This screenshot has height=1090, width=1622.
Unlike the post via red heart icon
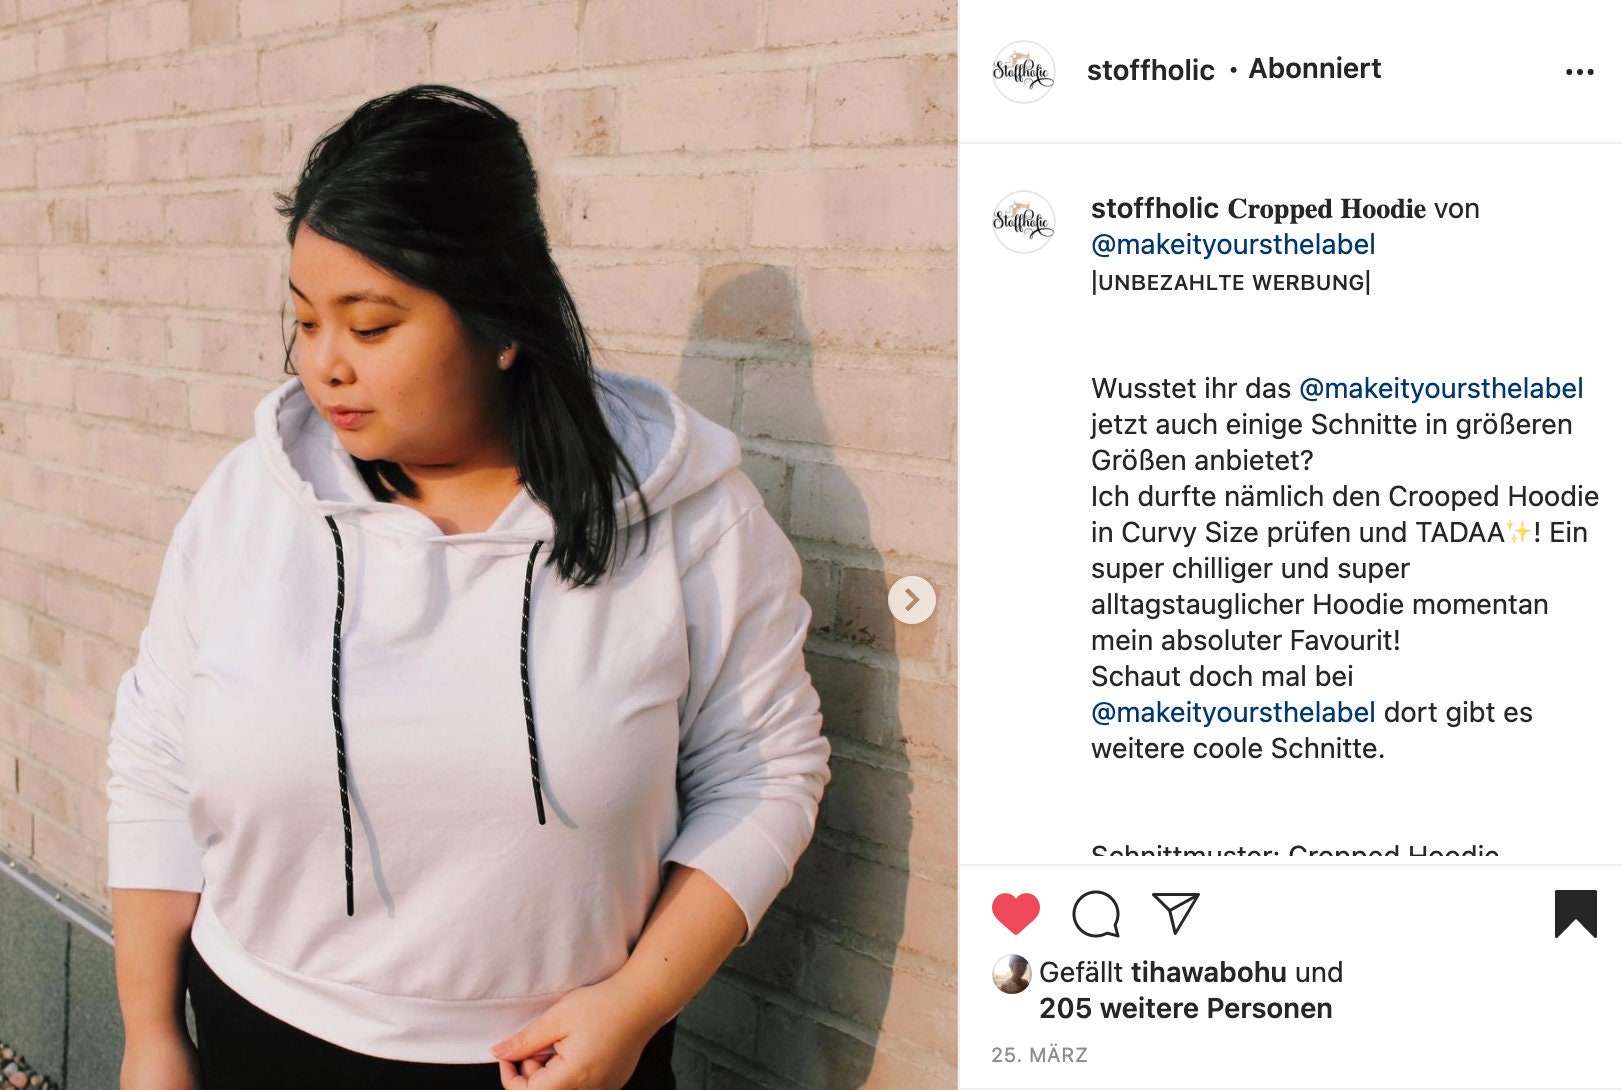[1015, 914]
